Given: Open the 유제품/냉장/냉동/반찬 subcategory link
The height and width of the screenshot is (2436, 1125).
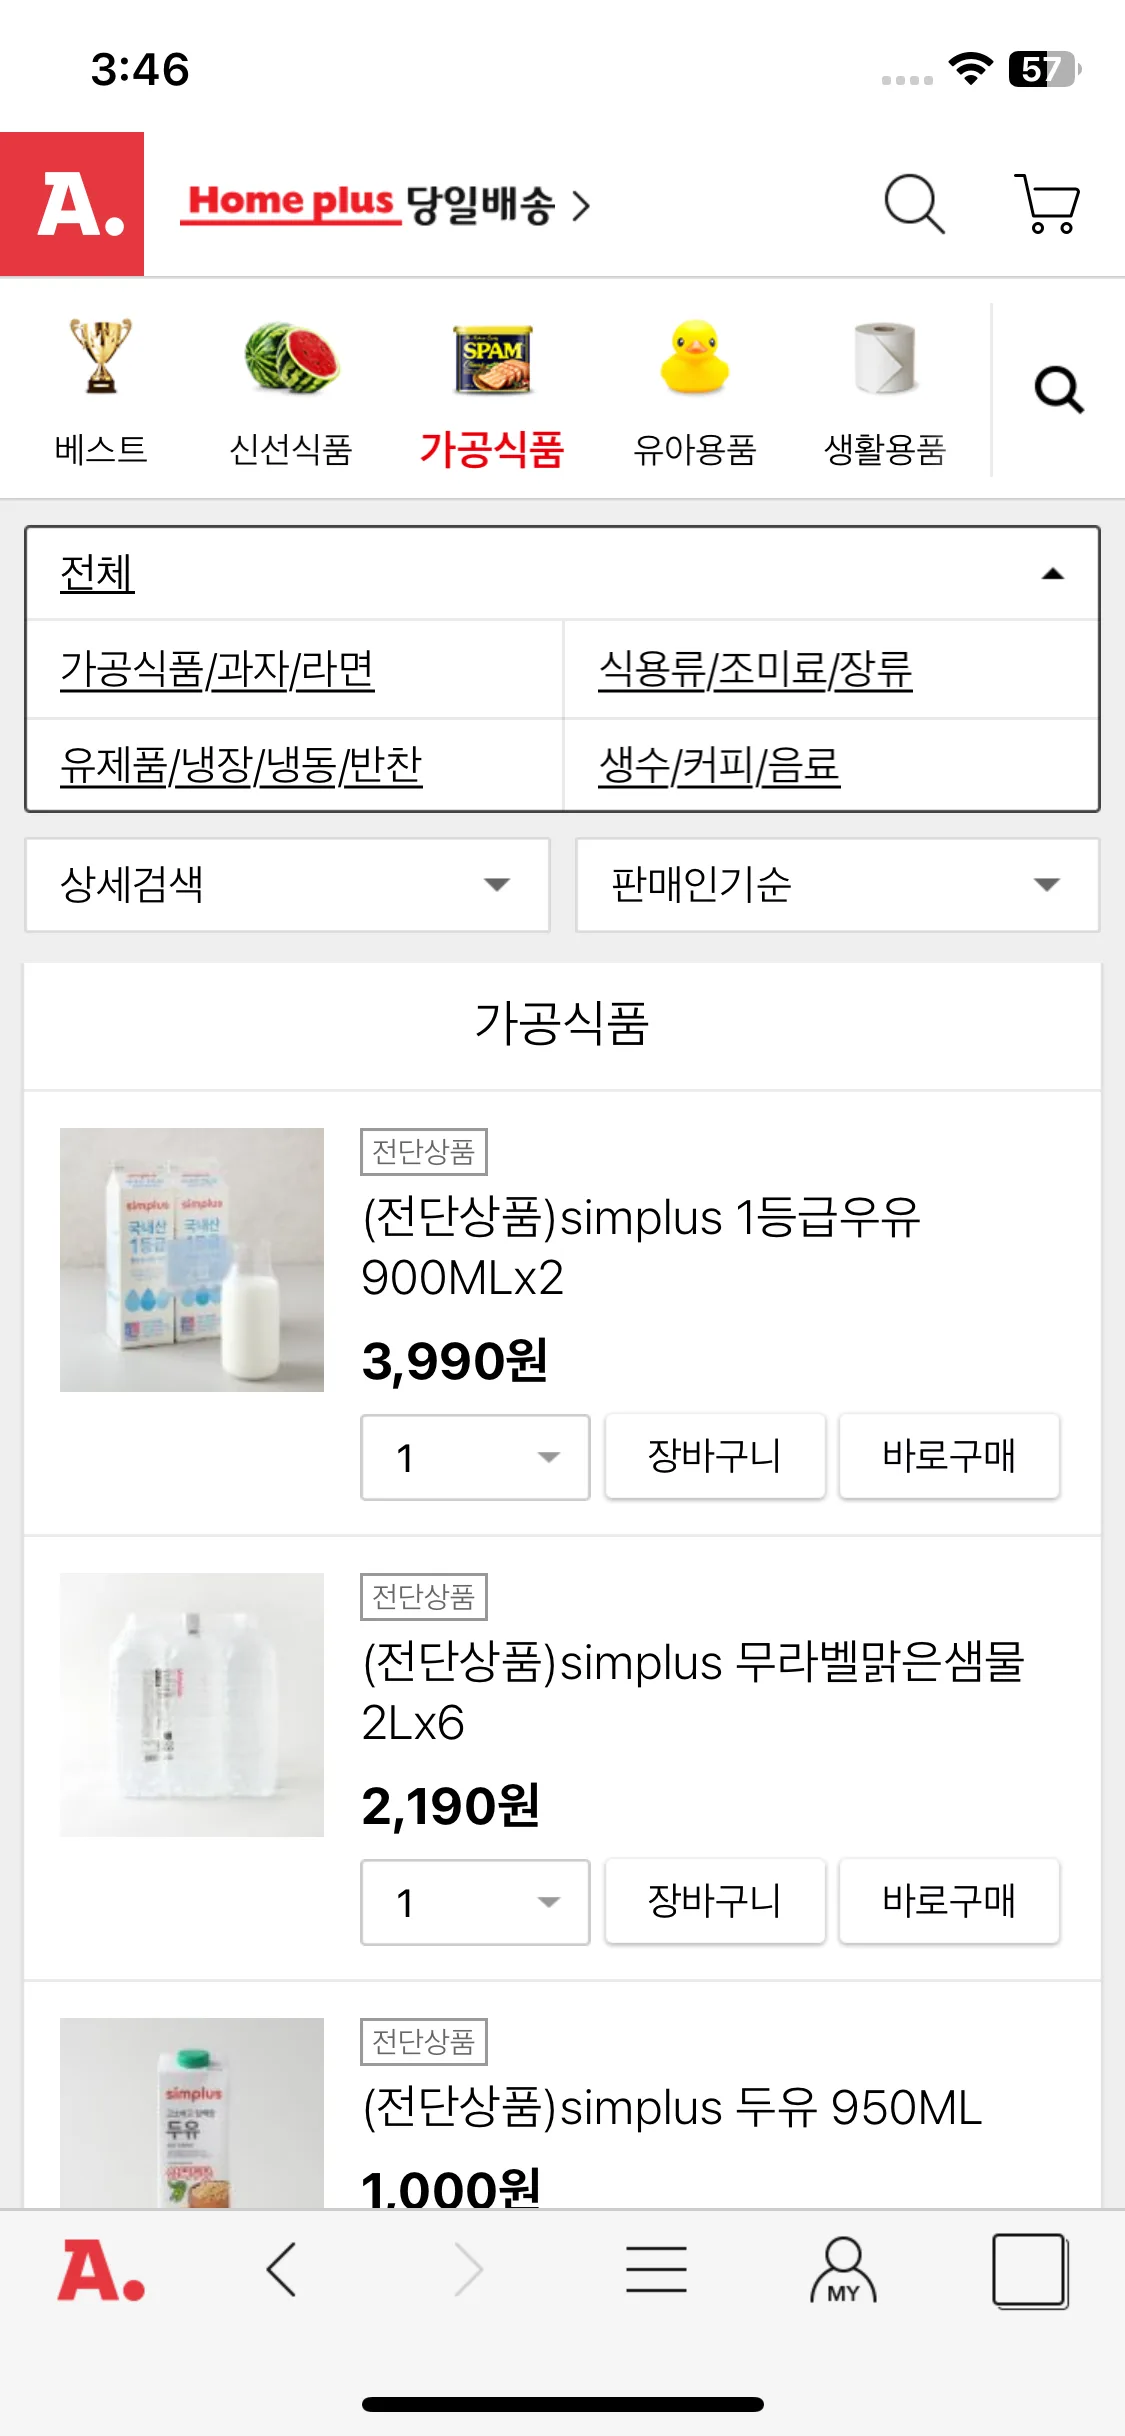Looking at the screenshot, I should [241, 766].
